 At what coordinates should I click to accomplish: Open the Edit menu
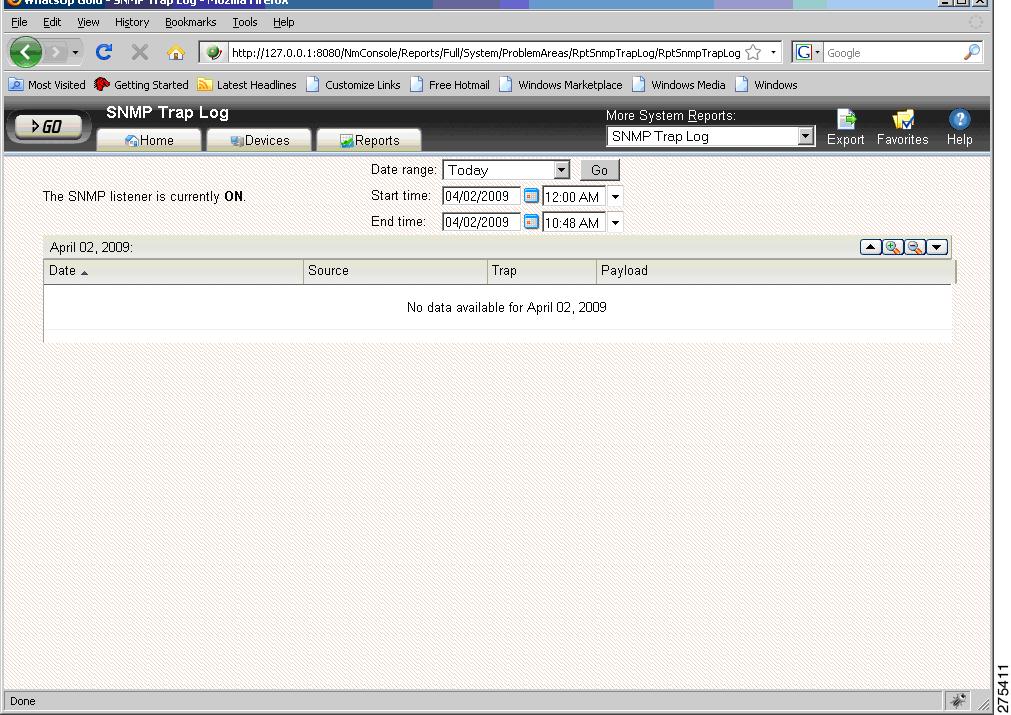(x=52, y=22)
